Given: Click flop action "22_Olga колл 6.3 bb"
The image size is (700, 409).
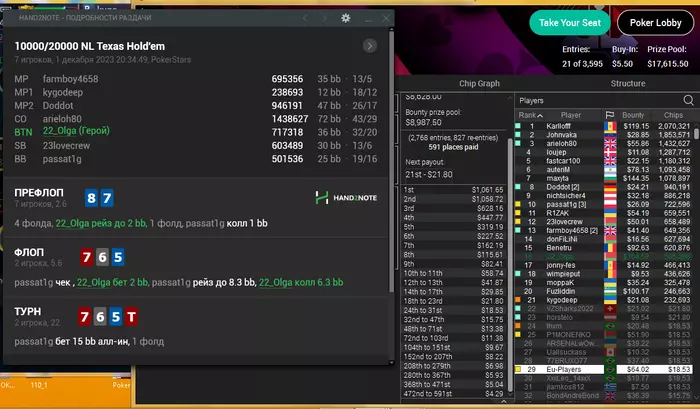Looking at the screenshot, I should pos(301,282).
